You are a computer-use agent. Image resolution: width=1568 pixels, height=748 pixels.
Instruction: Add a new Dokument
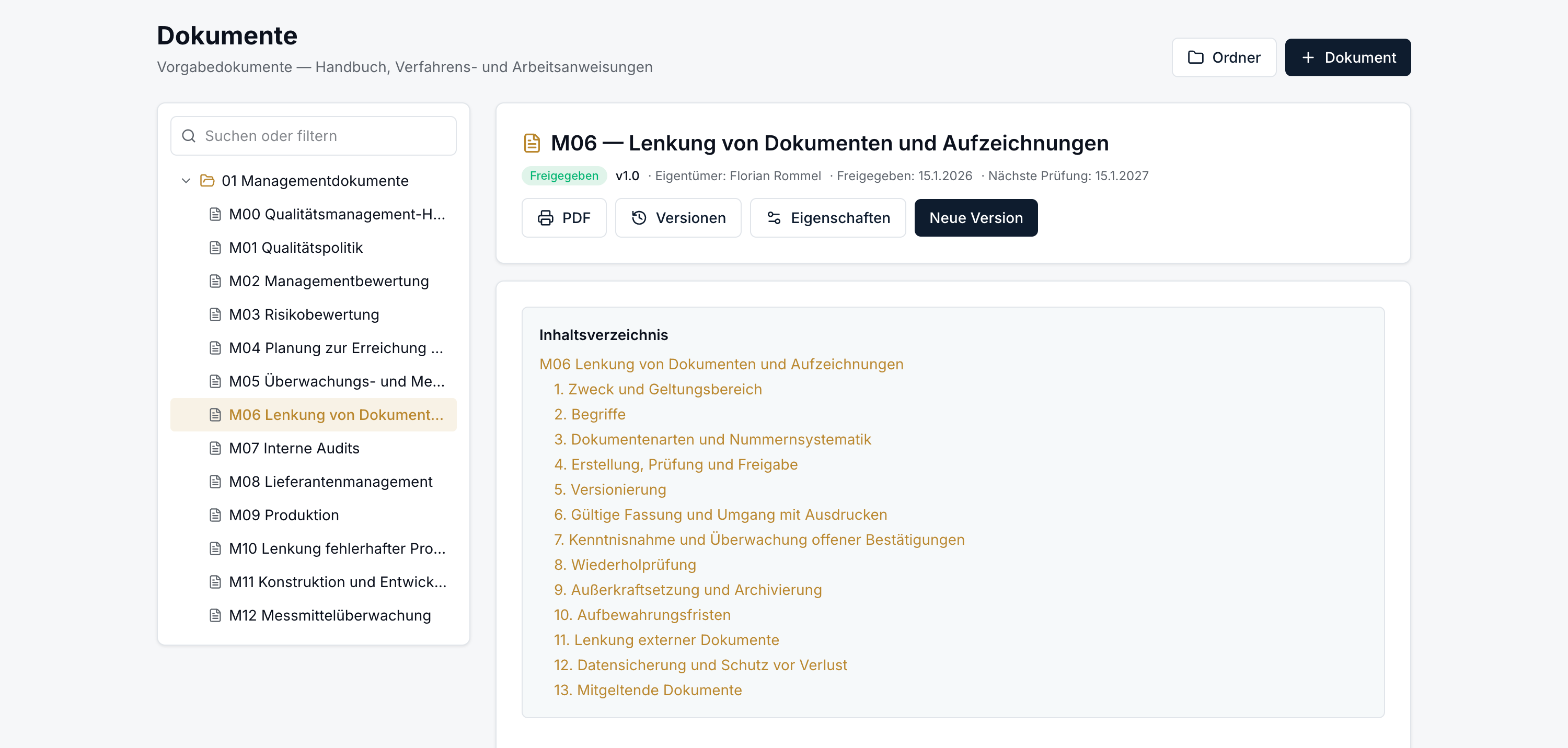coord(1348,58)
